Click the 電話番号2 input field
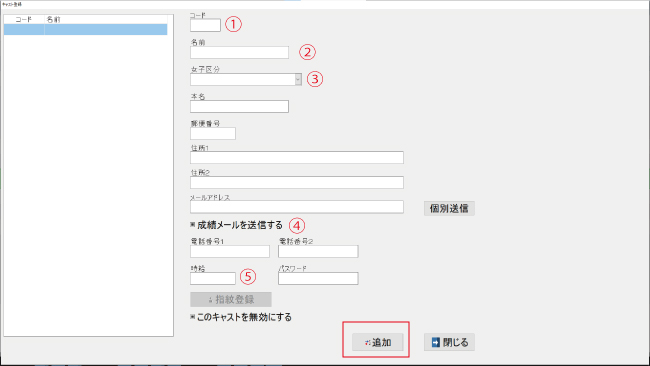The height and width of the screenshot is (366, 650). click(x=318, y=251)
